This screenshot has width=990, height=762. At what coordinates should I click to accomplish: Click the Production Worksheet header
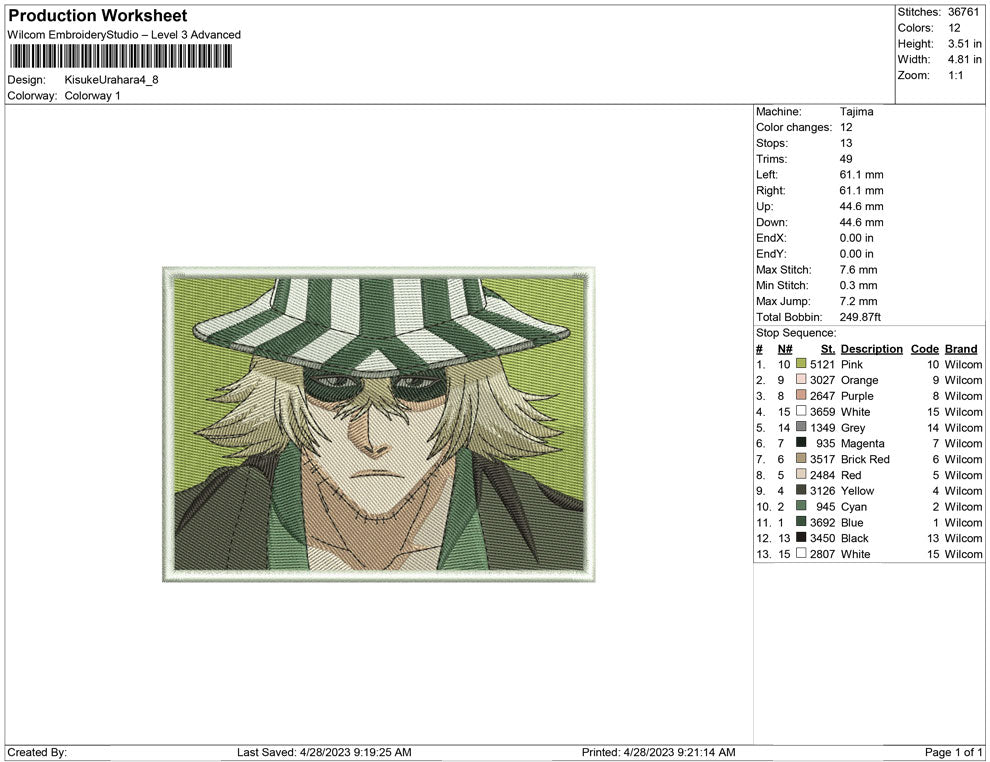tap(96, 15)
